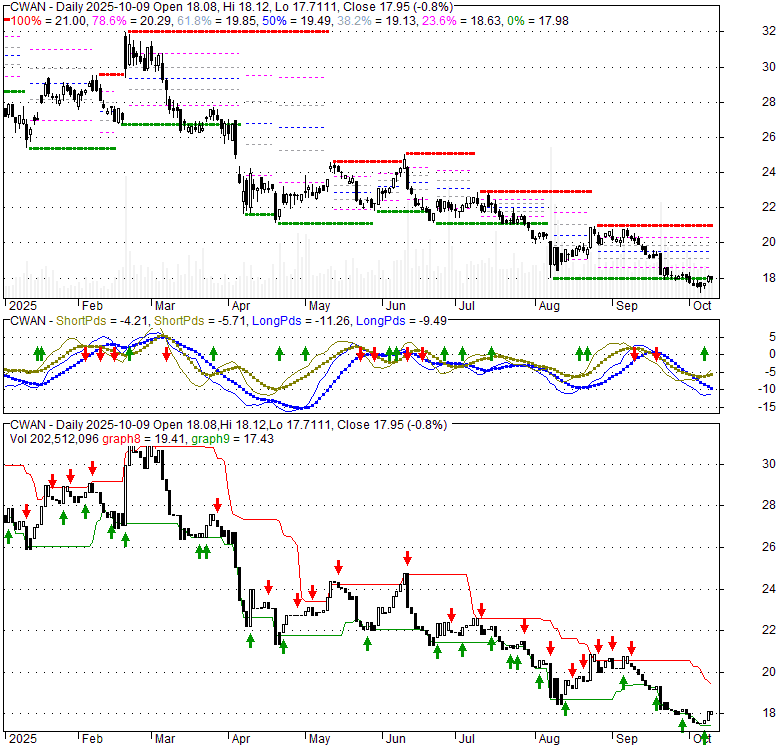Viewport: 780px width, 745px height.
Task: Click the red 100% resistance line at 21.00
Action: [654, 225]
